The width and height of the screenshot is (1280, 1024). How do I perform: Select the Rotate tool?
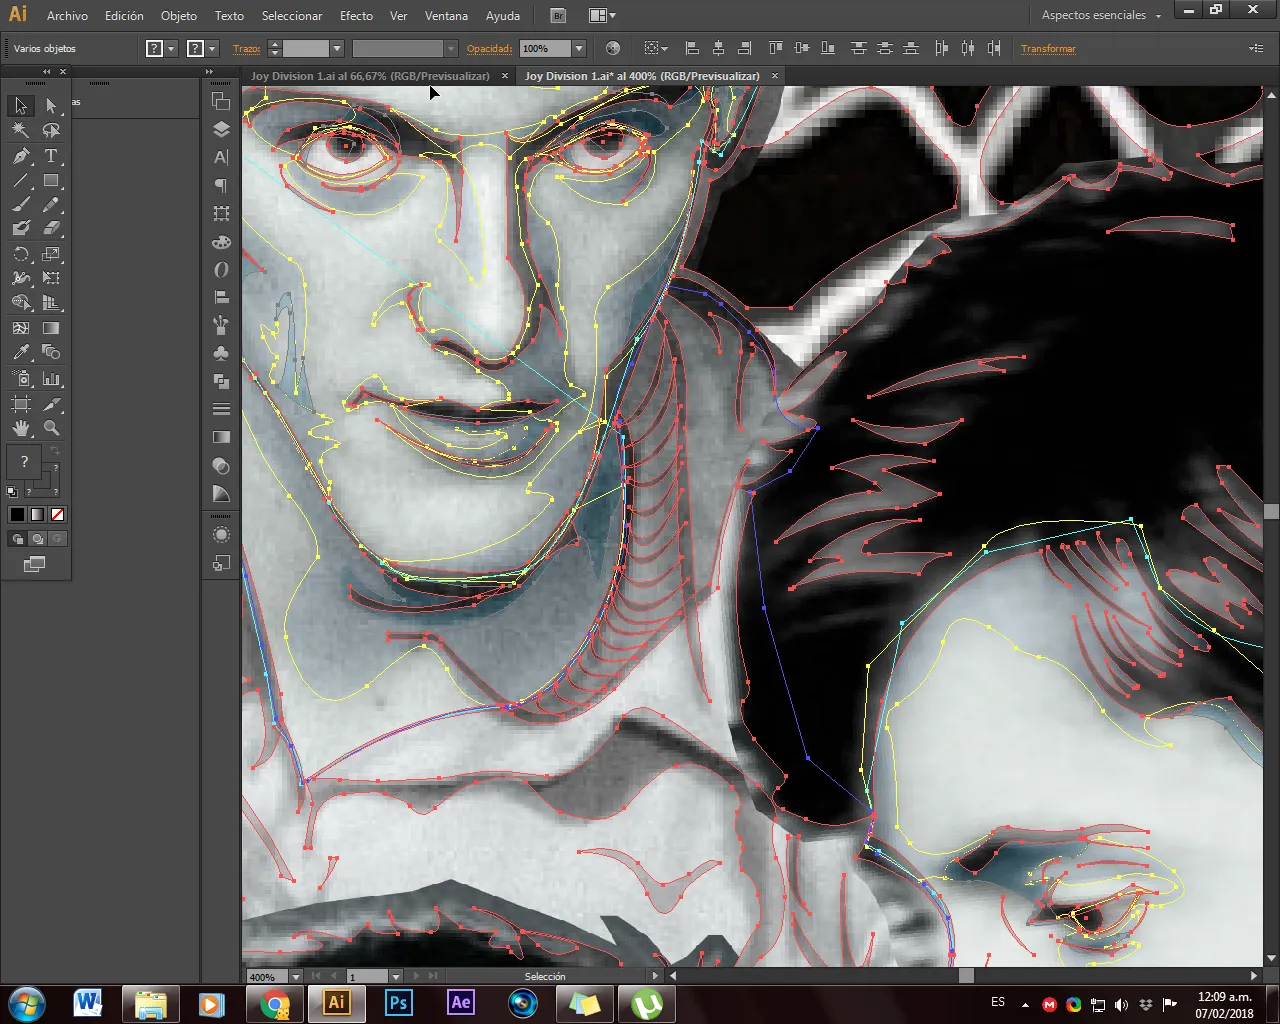click(21, 254)
